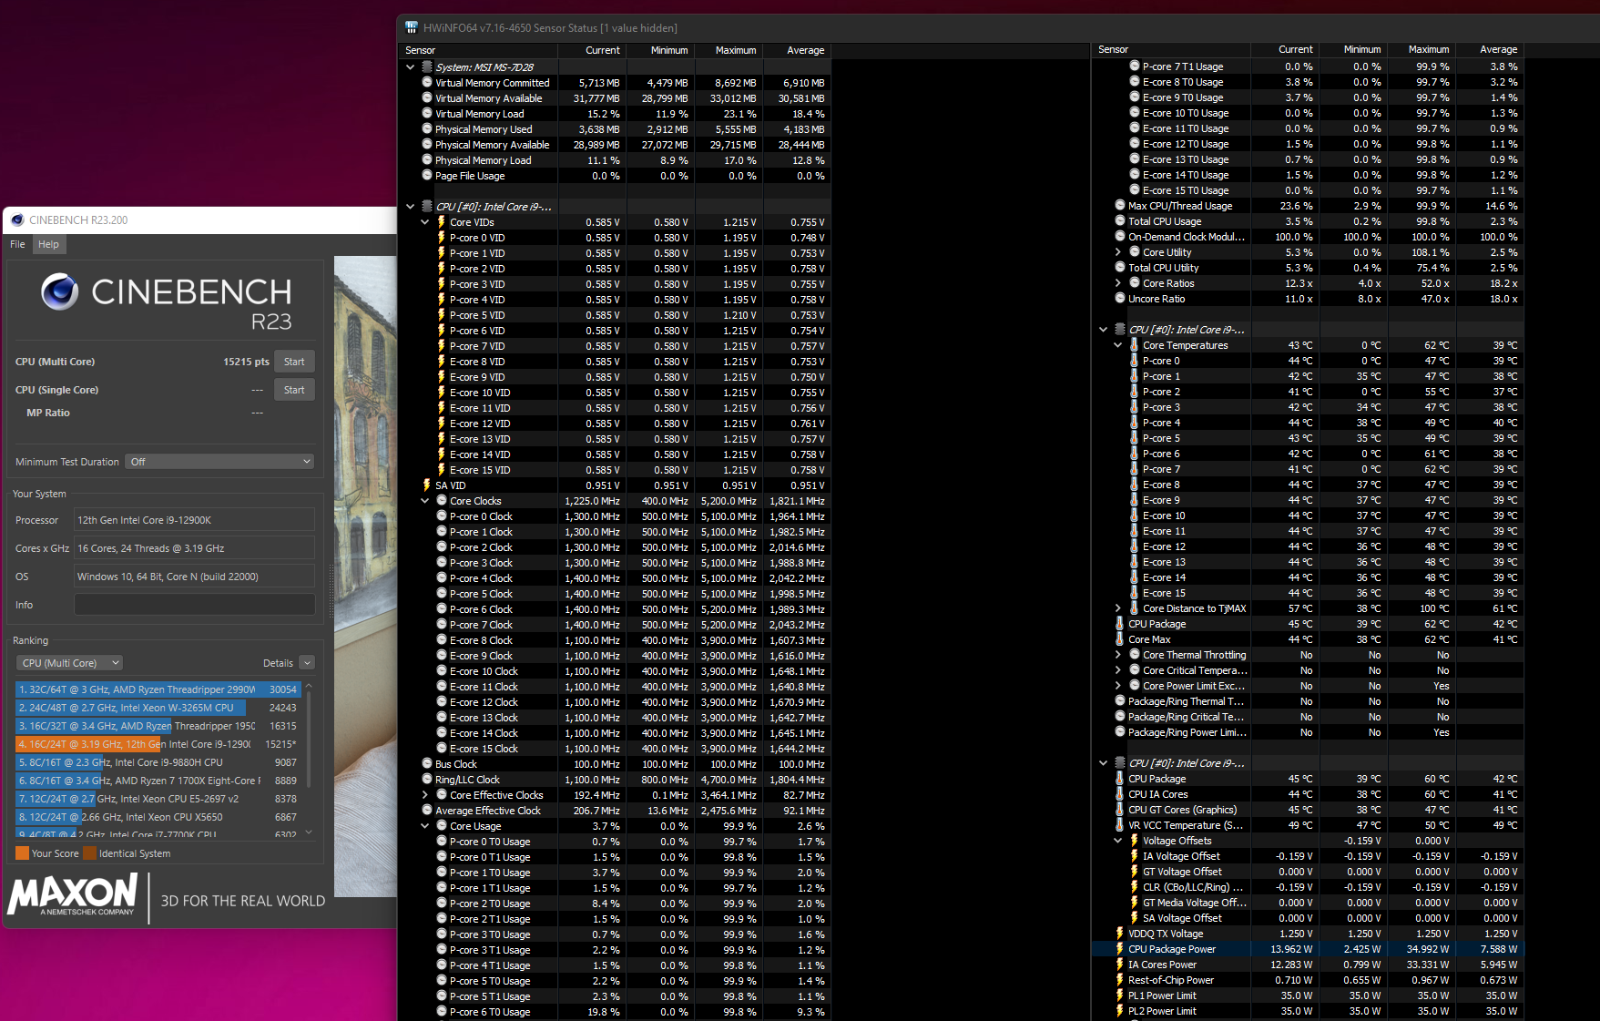
Task: Select ranking entry Intel Core i9-9880H CPU
Action: tap(158, 762)
